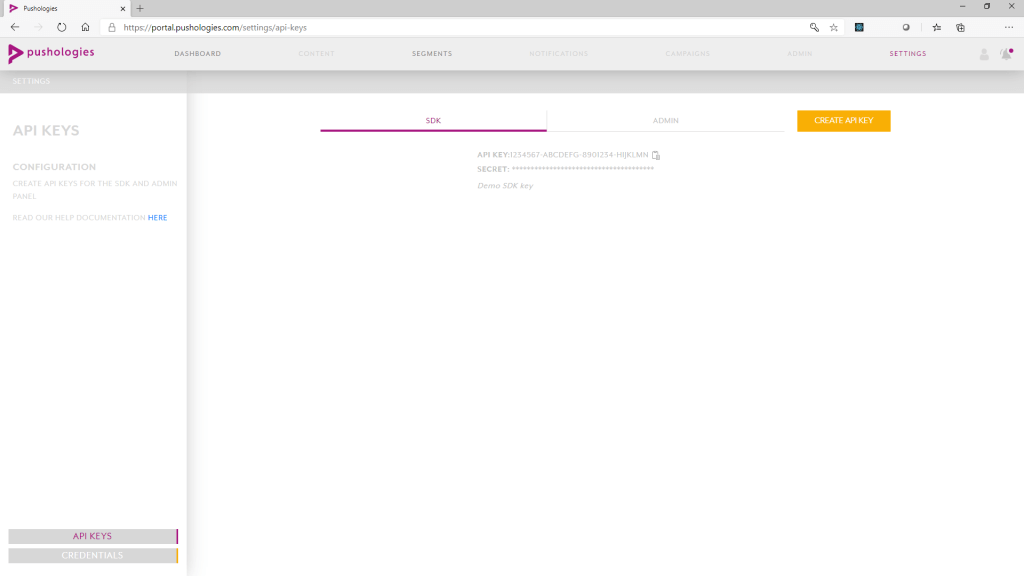1024x576 pixels.
Task: Click the masked secret value
Action: (x=583, y=168)
